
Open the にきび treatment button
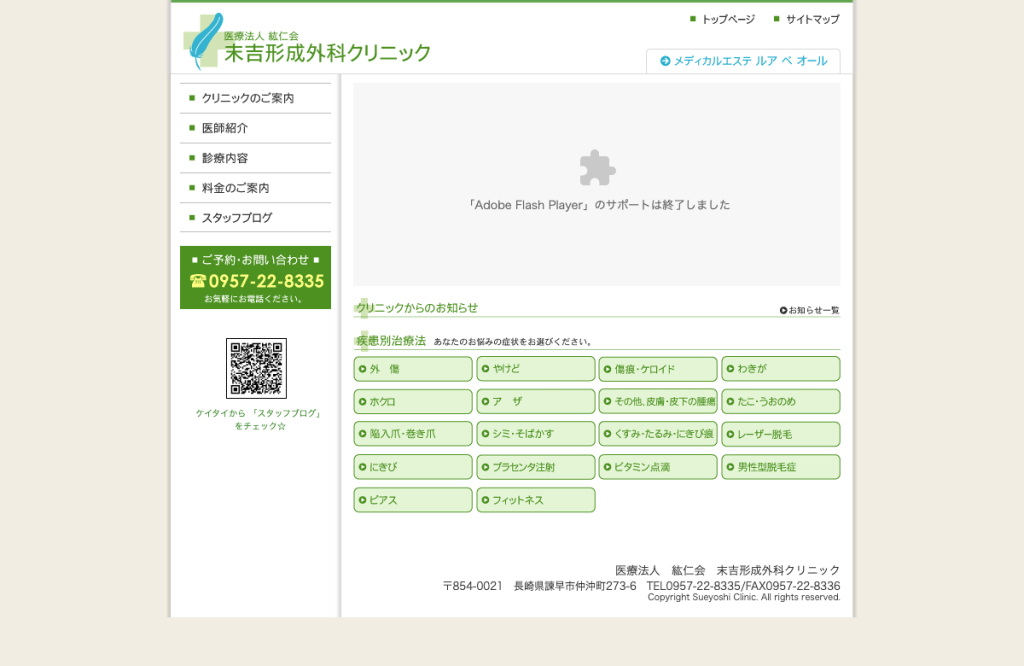click(413, 467)
